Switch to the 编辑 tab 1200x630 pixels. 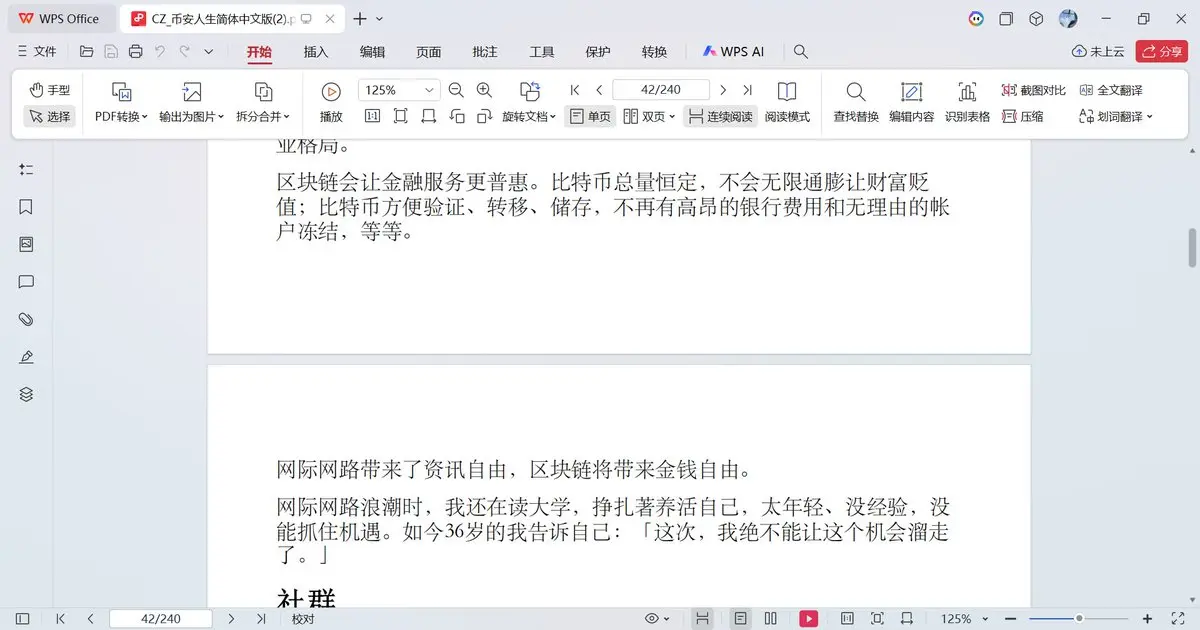click(x=372, y=52)
